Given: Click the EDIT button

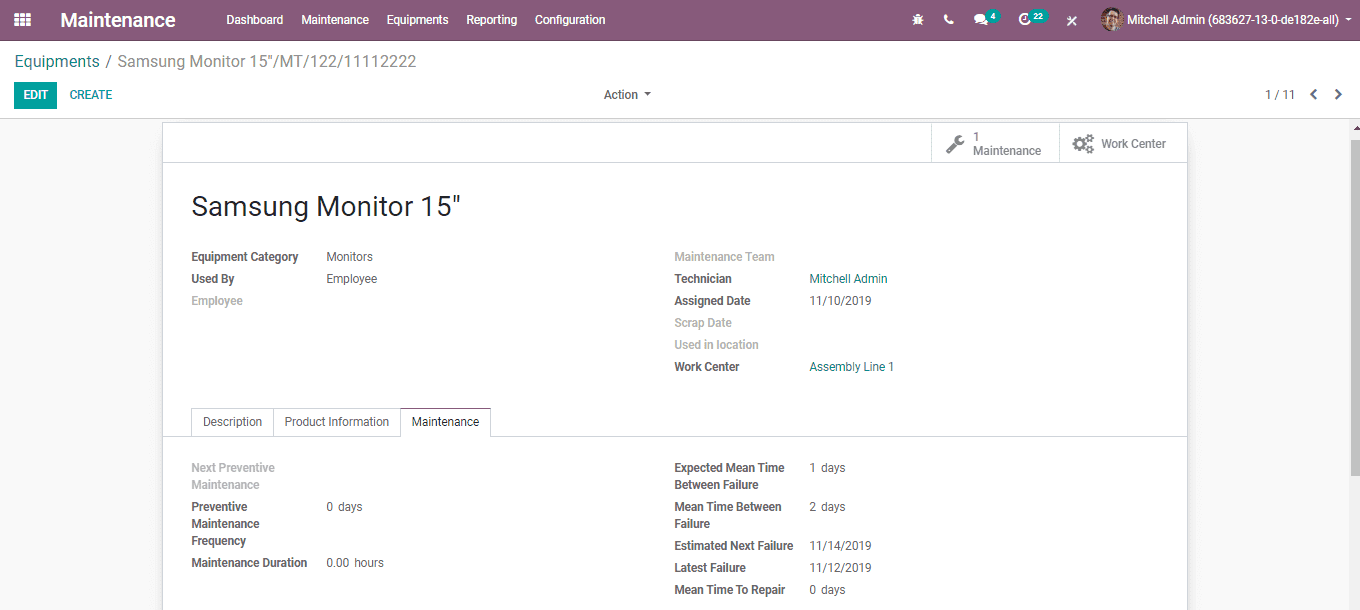Looking at the screenshot, I should [x=35, y=95].
